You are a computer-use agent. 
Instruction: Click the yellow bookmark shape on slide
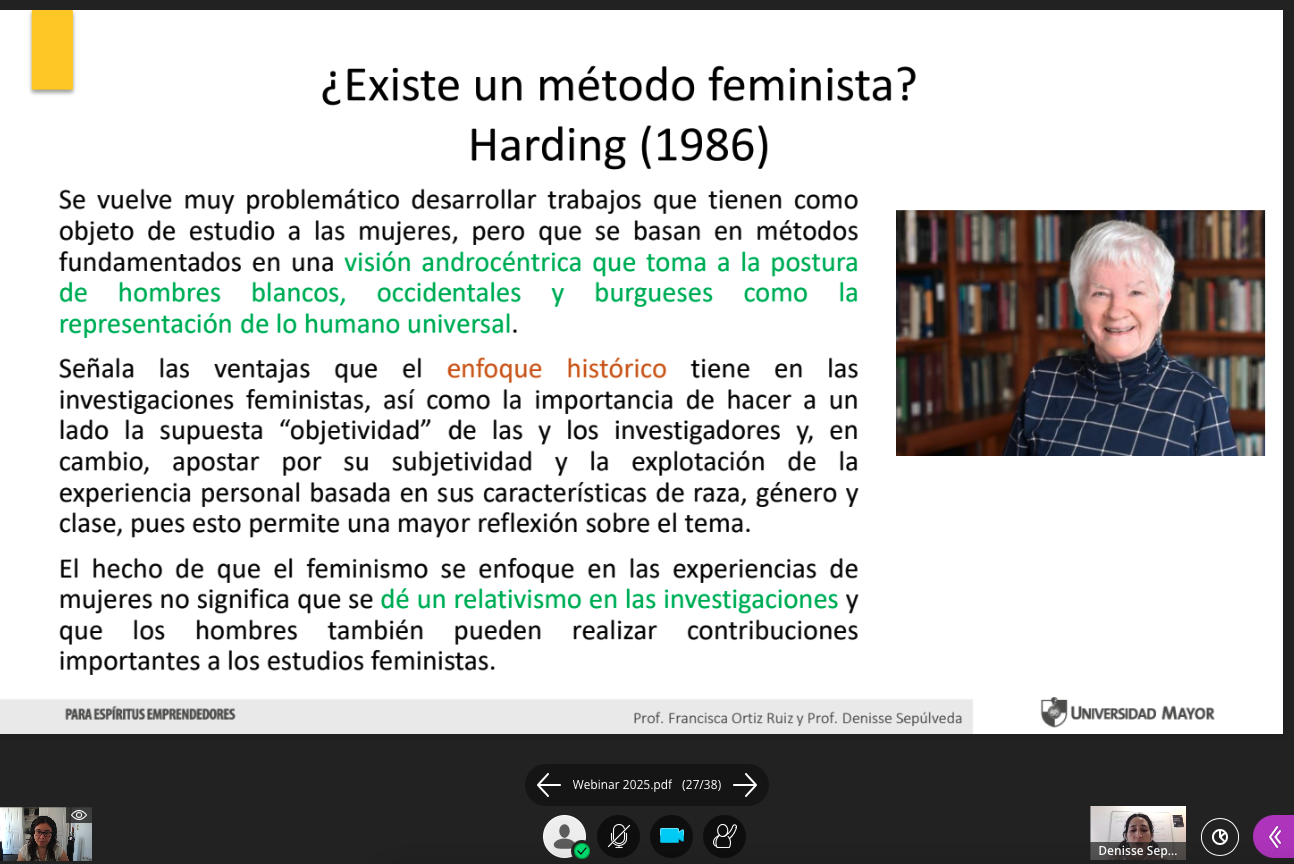52,49
